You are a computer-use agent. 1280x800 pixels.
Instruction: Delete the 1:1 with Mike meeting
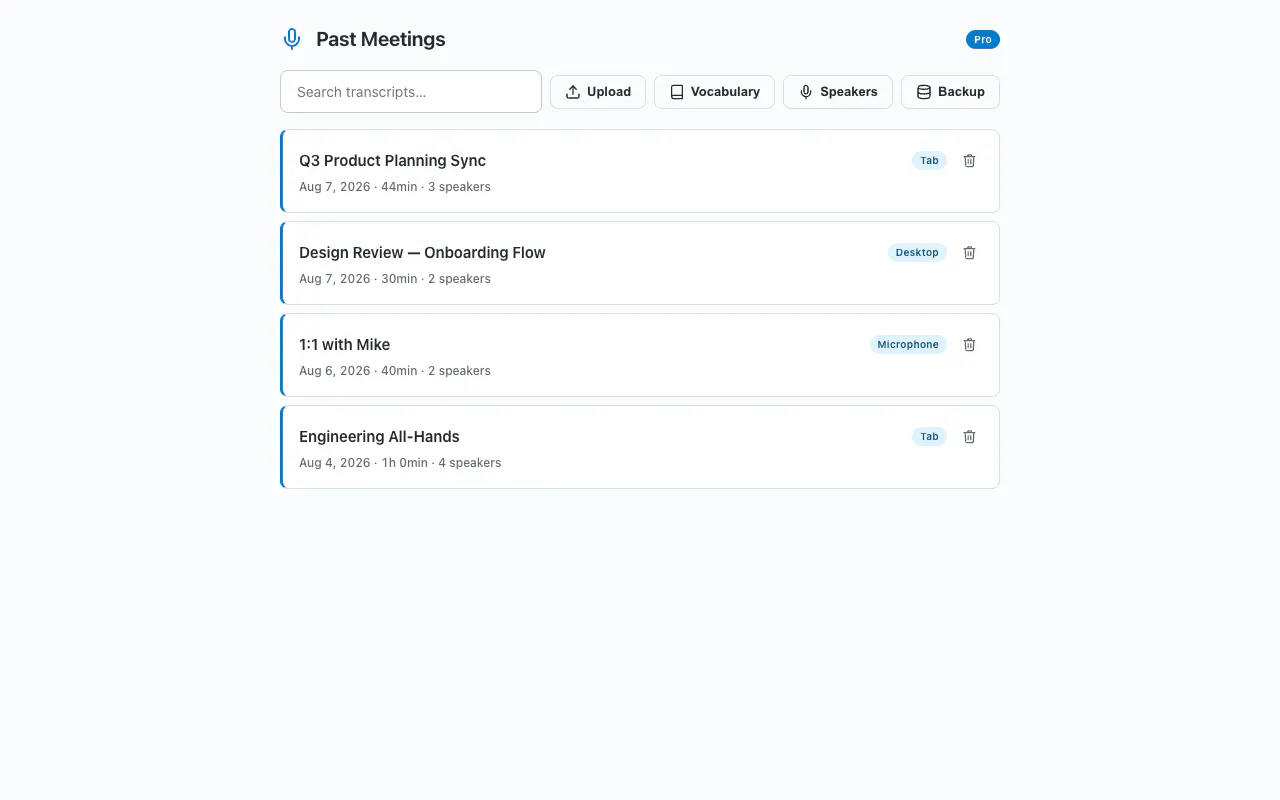pos(969,345)
